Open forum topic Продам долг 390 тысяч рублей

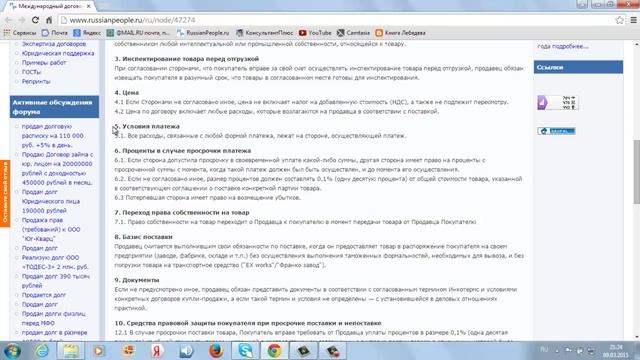pos(56,281)
